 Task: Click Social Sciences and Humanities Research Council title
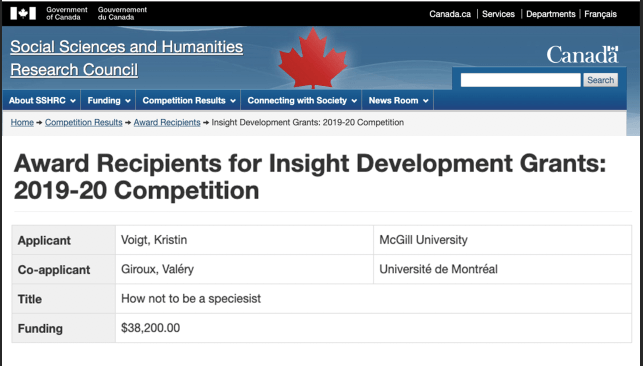click(126, 58)
